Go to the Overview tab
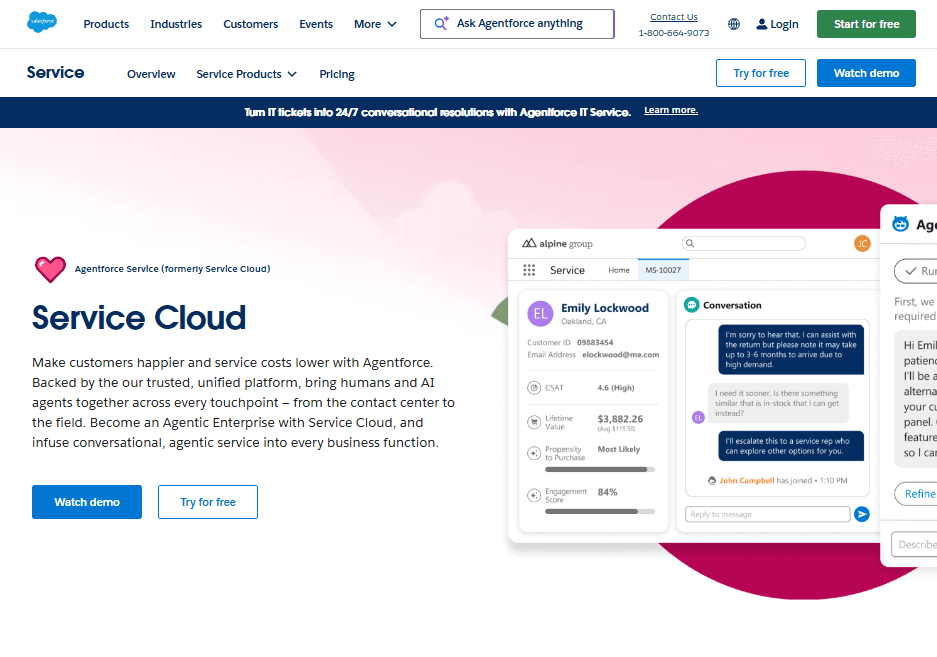Viewport: 937px width, 657px height. coord(151,74)
